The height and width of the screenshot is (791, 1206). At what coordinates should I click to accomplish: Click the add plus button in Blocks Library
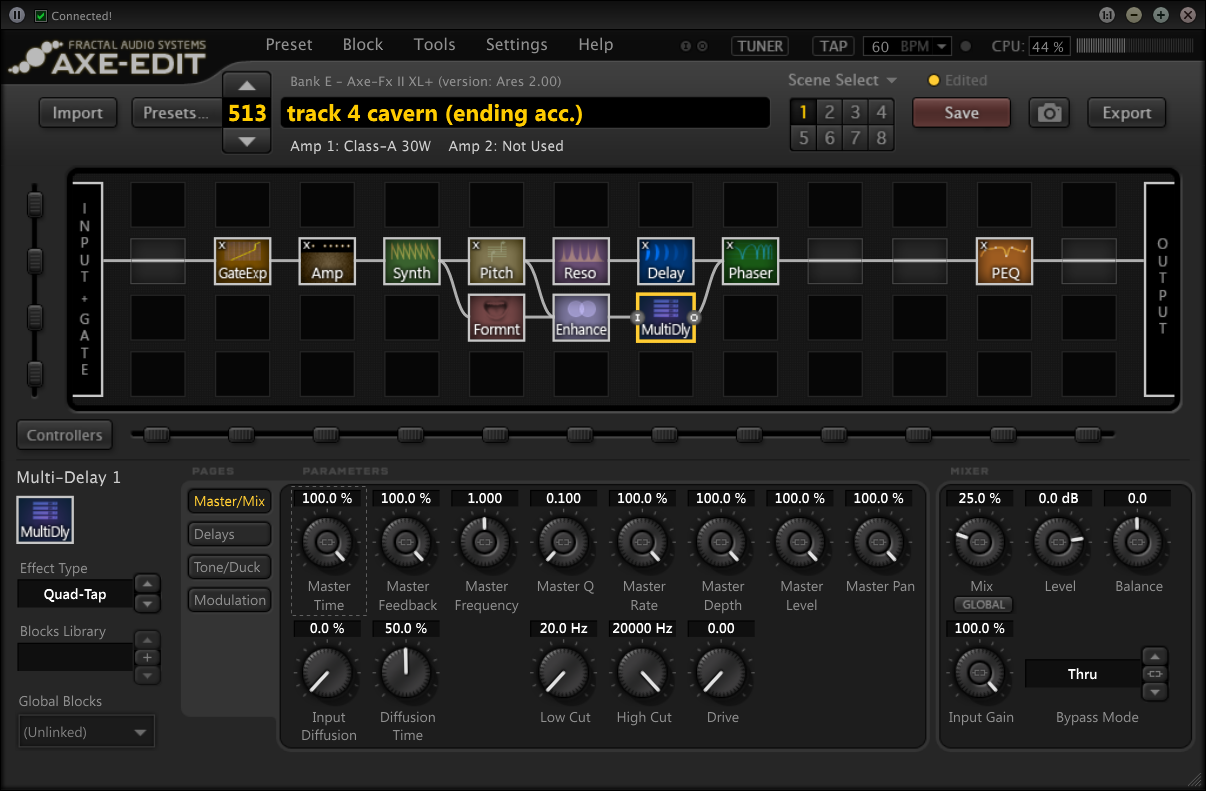[x=147, y=657]
